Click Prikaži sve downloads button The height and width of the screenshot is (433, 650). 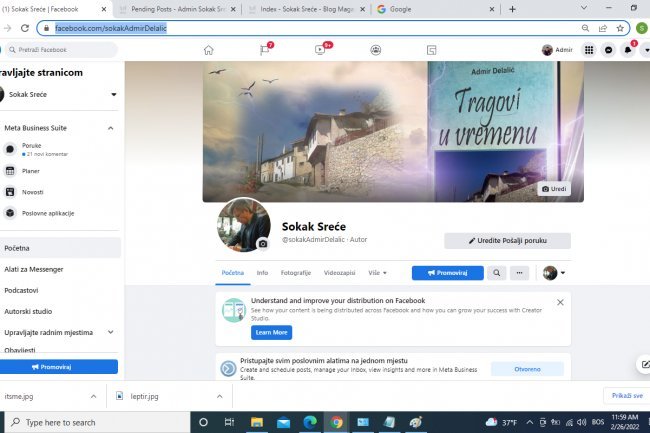(627, 396)
